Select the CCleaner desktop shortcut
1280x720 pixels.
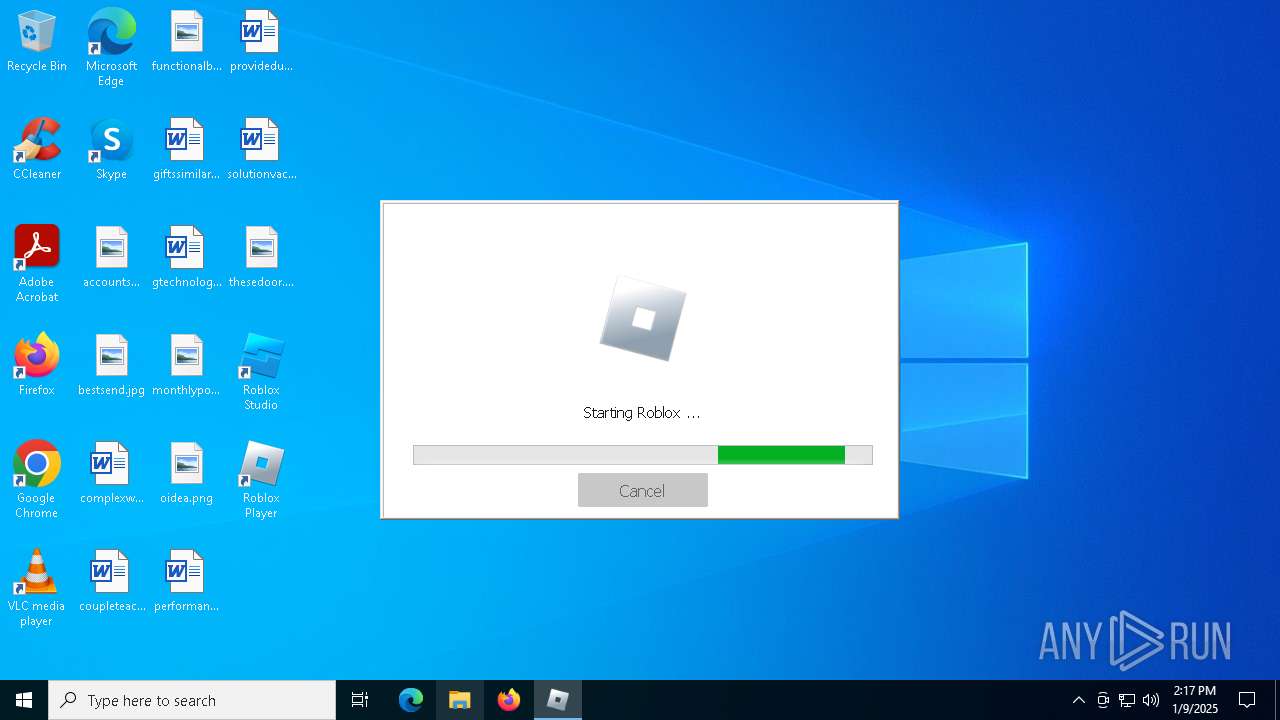pyautogui.click(x=37, y=150)
